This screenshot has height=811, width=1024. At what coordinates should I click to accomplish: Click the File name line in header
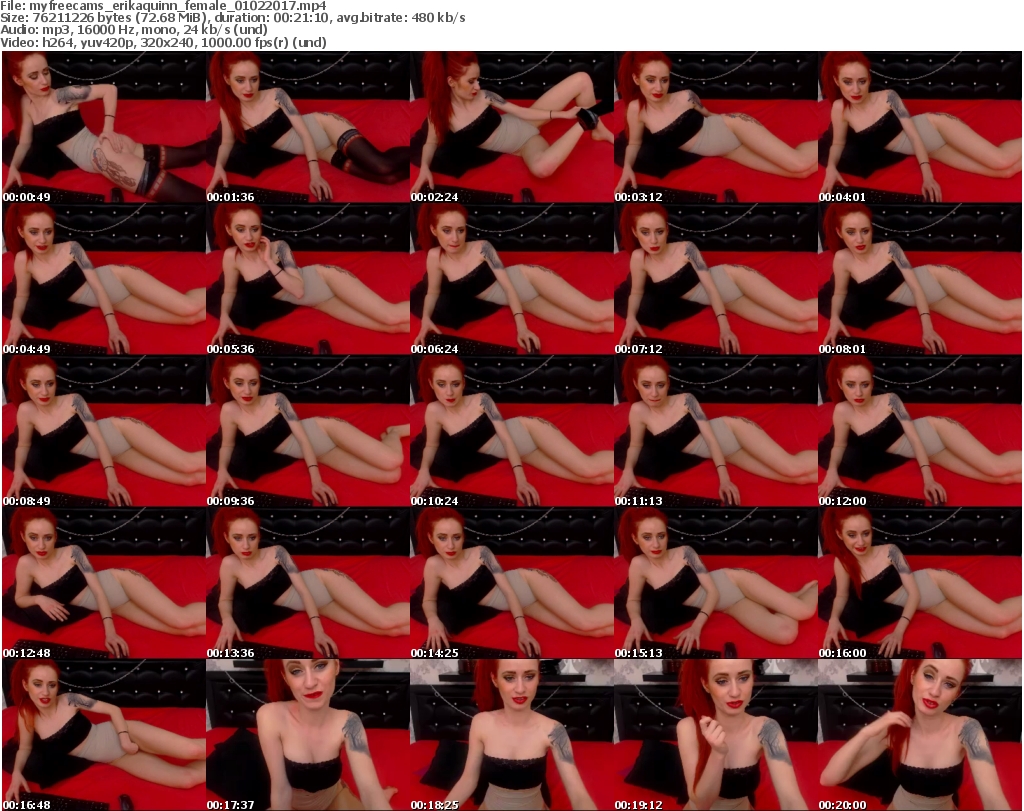[163, 6]
